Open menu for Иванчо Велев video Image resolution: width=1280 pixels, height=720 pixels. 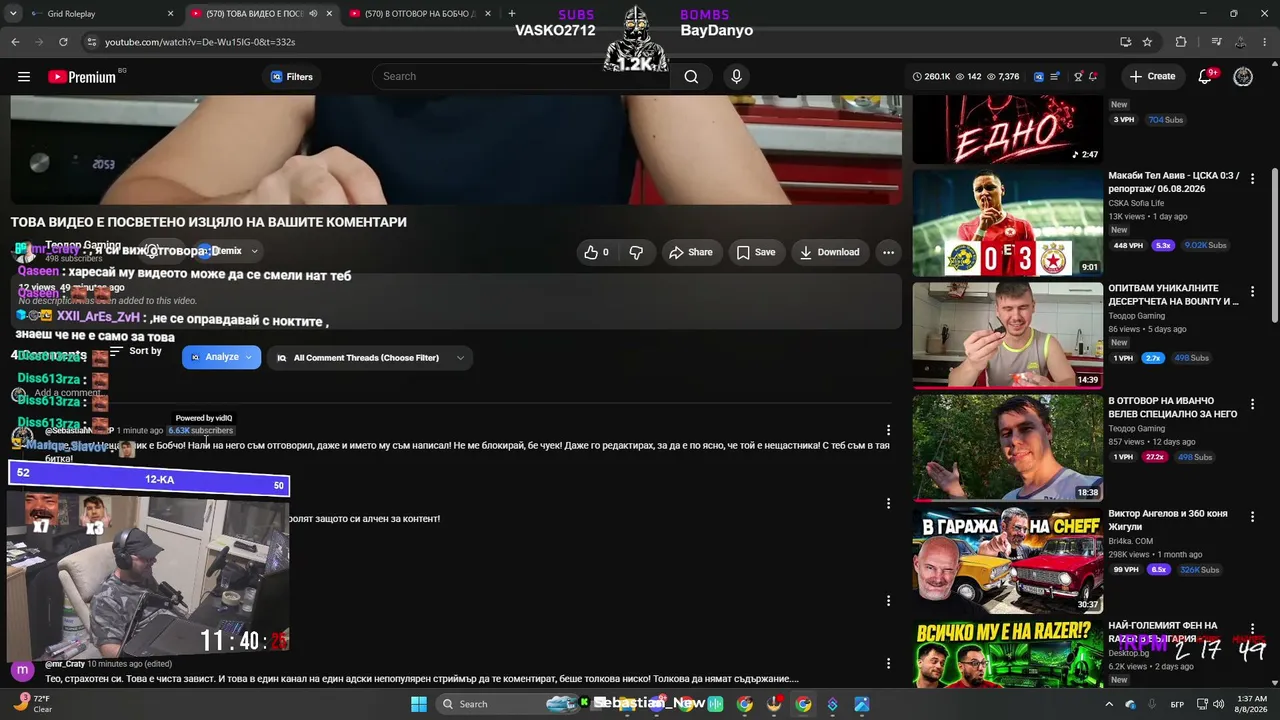point(1252,404)
